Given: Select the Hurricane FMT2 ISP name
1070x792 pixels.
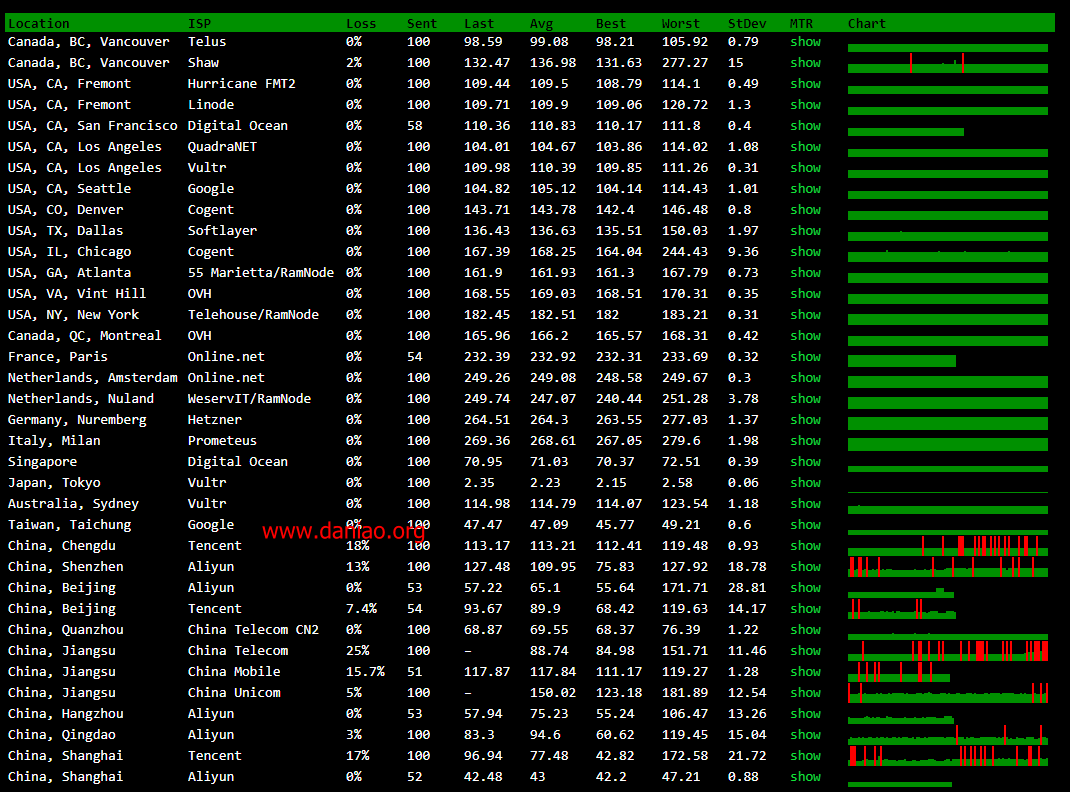Looking at the screenshot, I should [242, 84].
